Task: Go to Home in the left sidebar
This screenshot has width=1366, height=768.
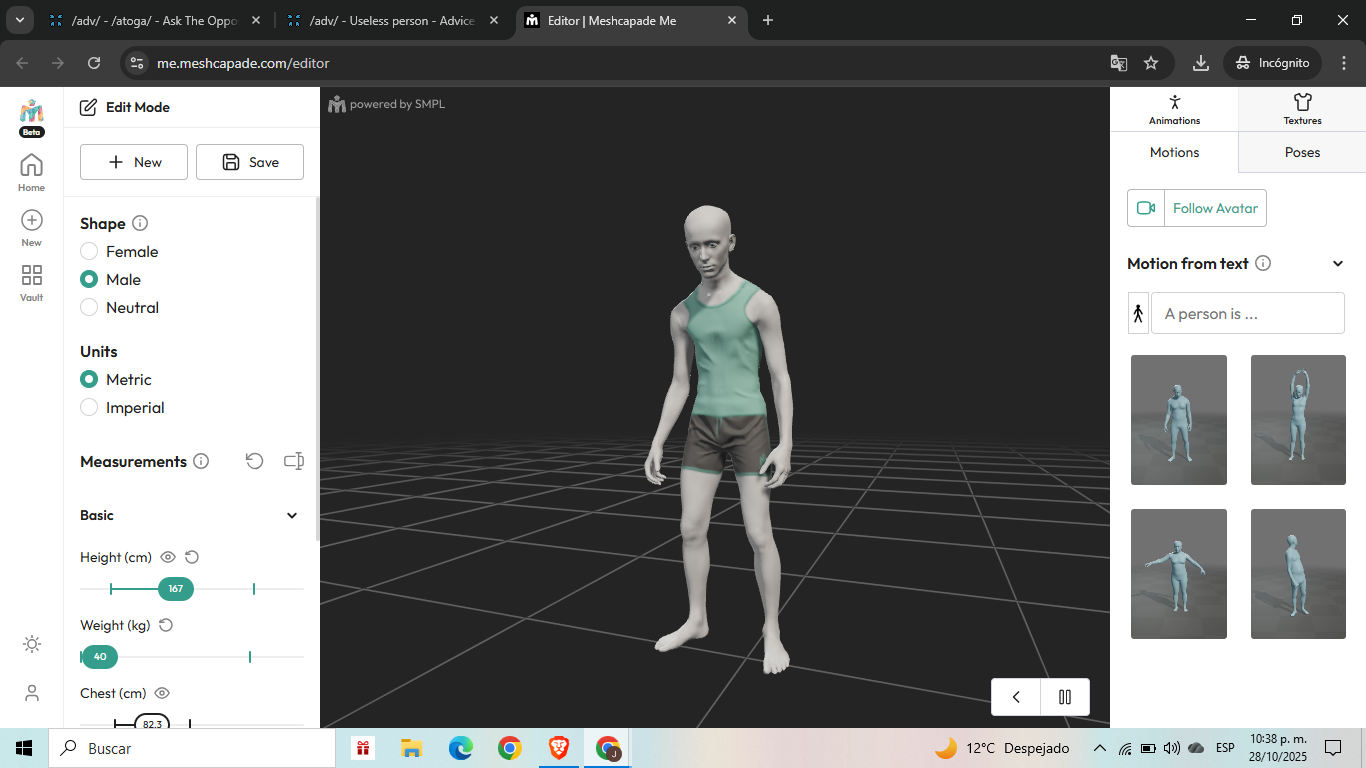Action: 32,172
